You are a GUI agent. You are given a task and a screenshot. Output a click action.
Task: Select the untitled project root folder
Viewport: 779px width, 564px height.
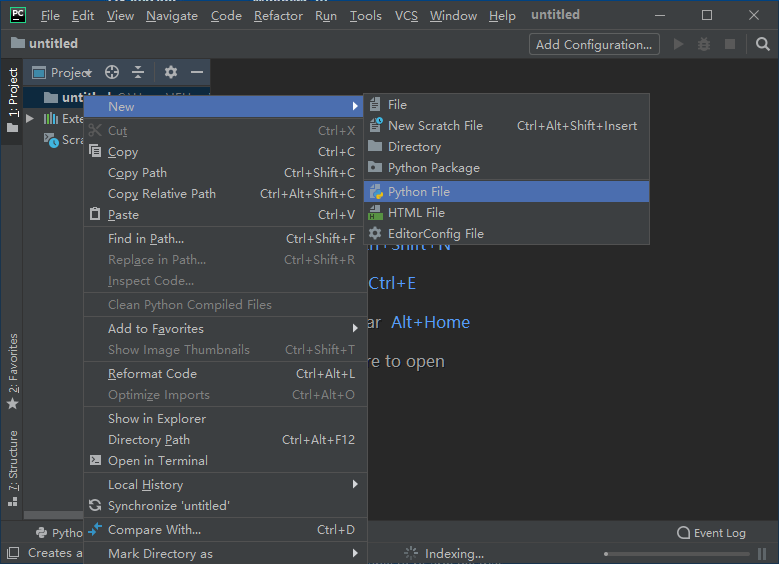tap(116, 97)
